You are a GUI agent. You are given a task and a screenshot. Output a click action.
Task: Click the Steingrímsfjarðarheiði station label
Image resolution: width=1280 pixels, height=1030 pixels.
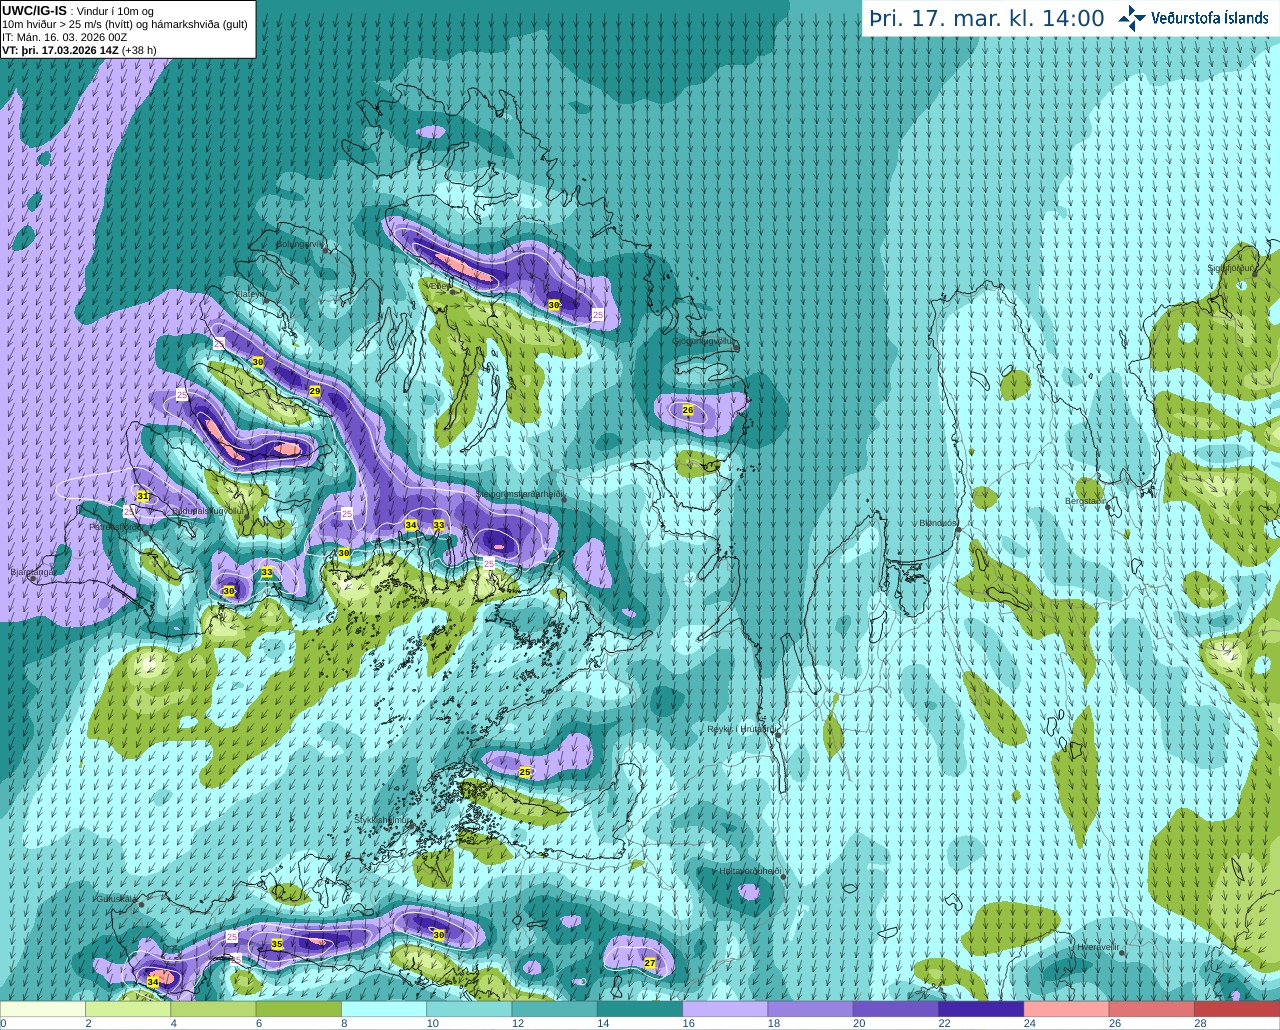pyautogui.click(x=520, y=494)
